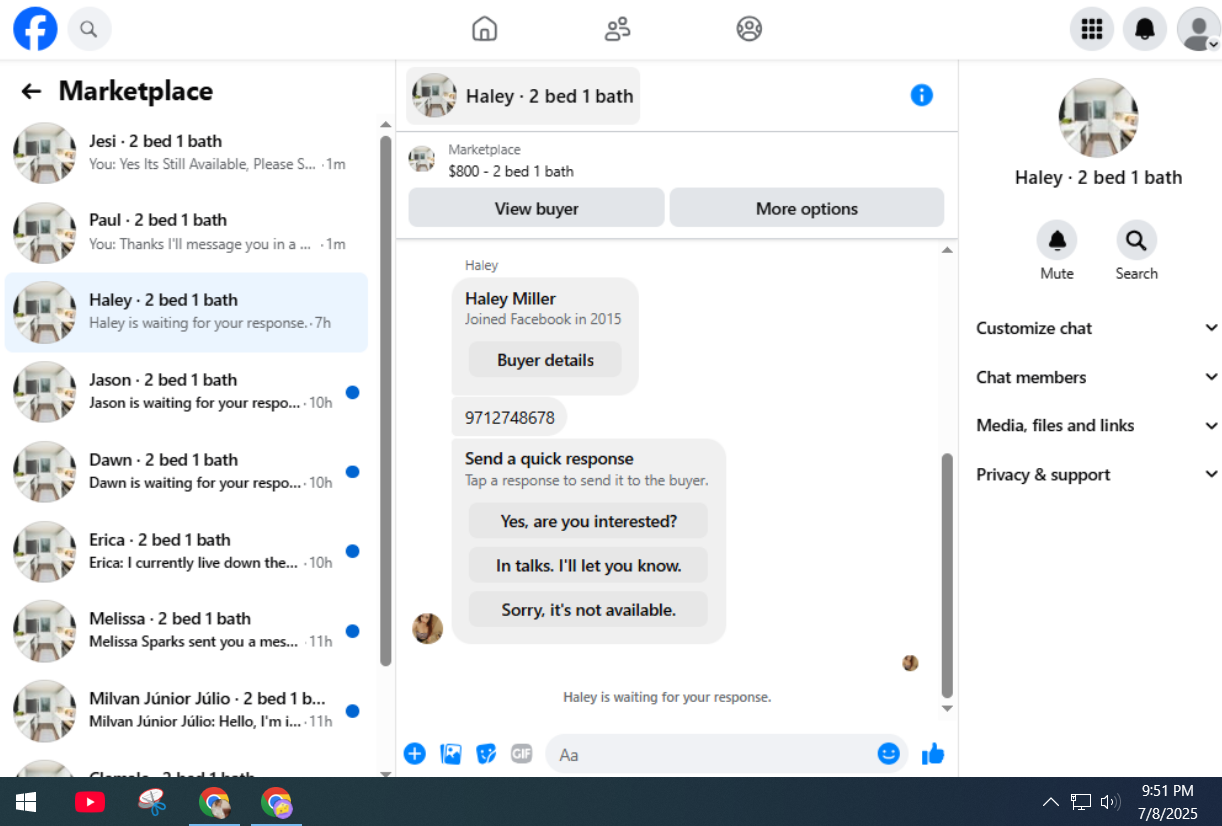
Task: Switch to the first Chrome taskbar window
Action: pyautogui.click(x=214, y=802)
